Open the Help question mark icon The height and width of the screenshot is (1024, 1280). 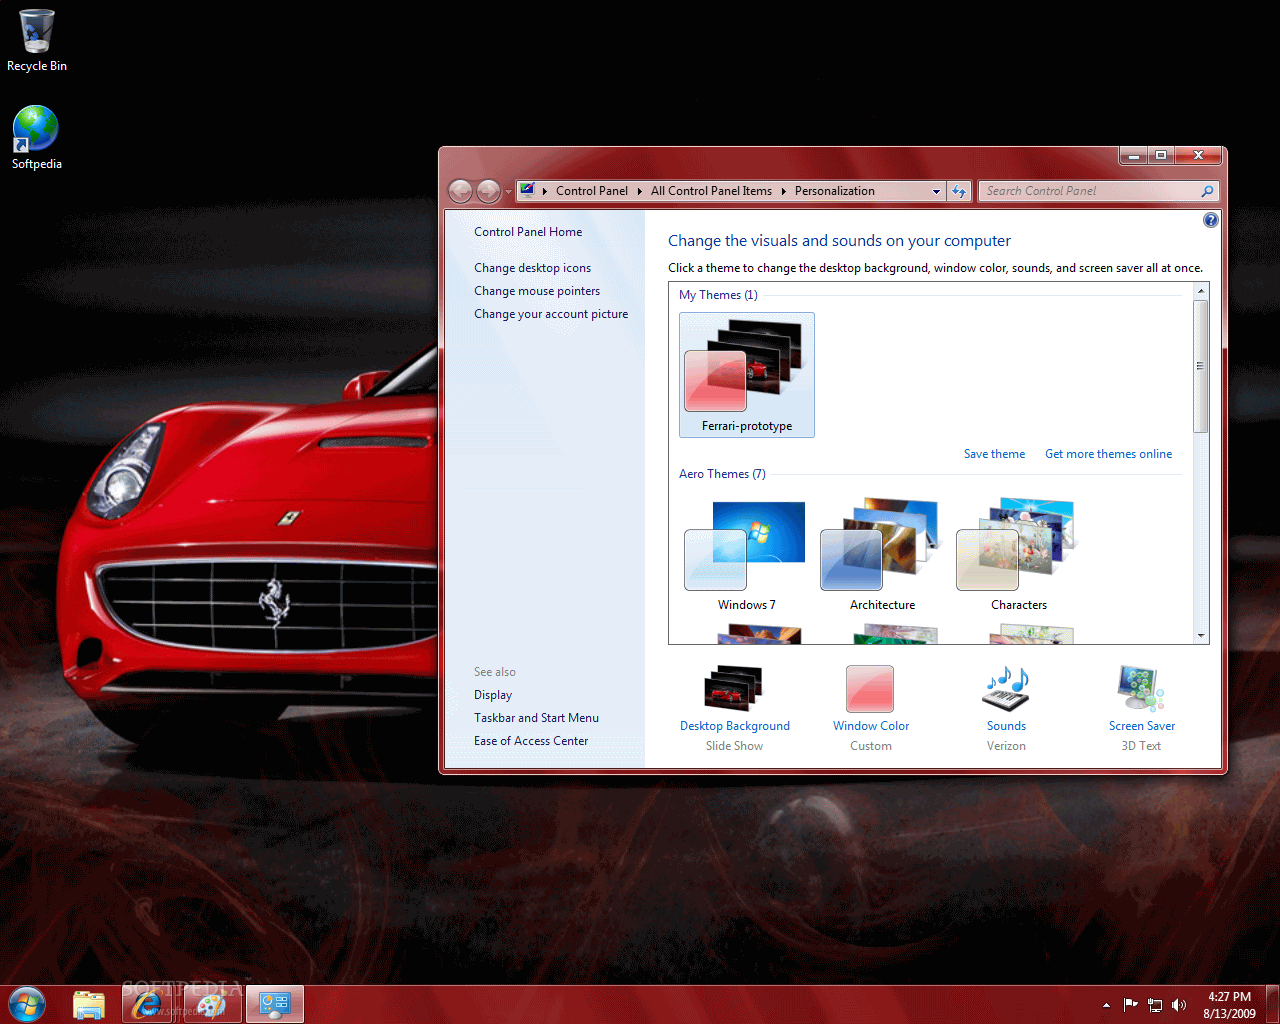[x=1211, y=220]
